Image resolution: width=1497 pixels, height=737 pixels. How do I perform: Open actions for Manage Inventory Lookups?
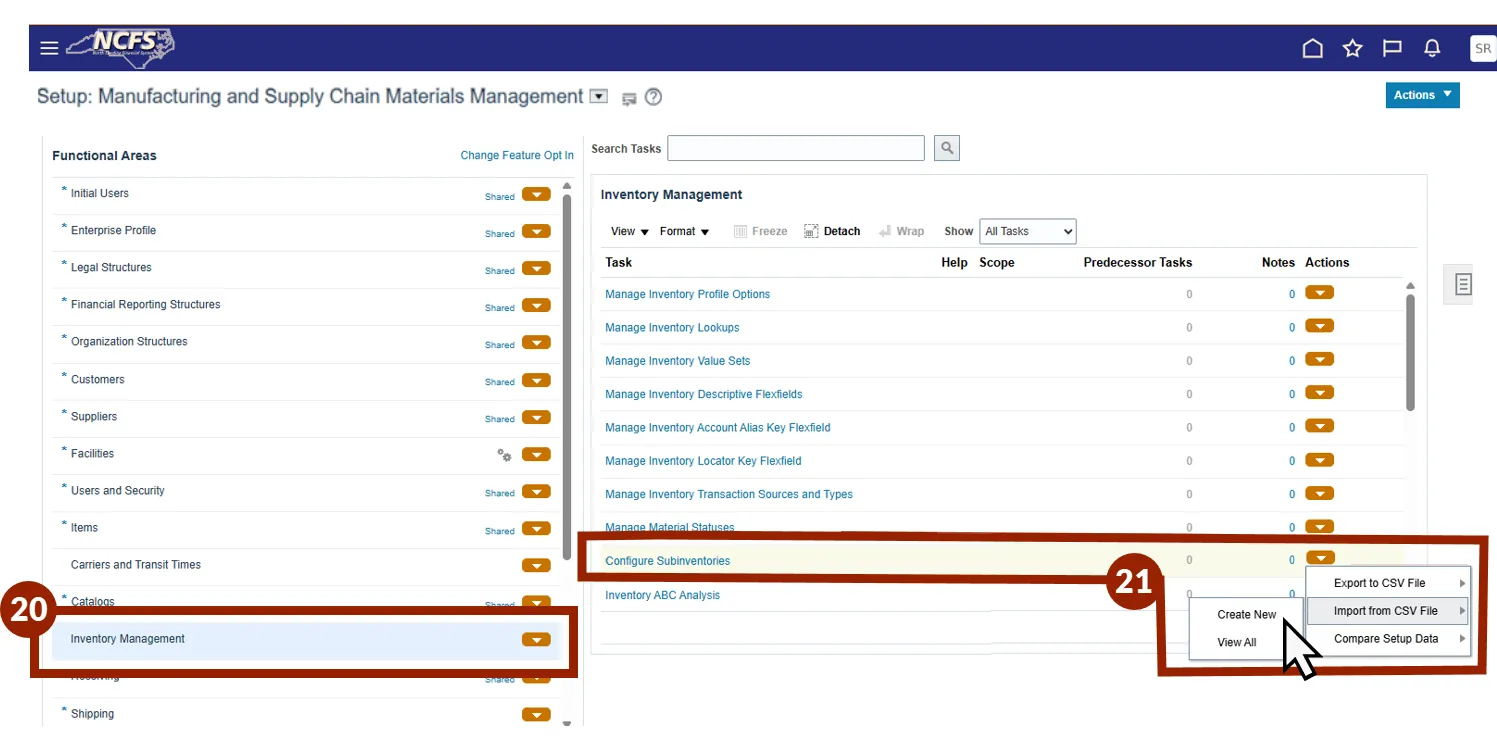click(1320, 326)
